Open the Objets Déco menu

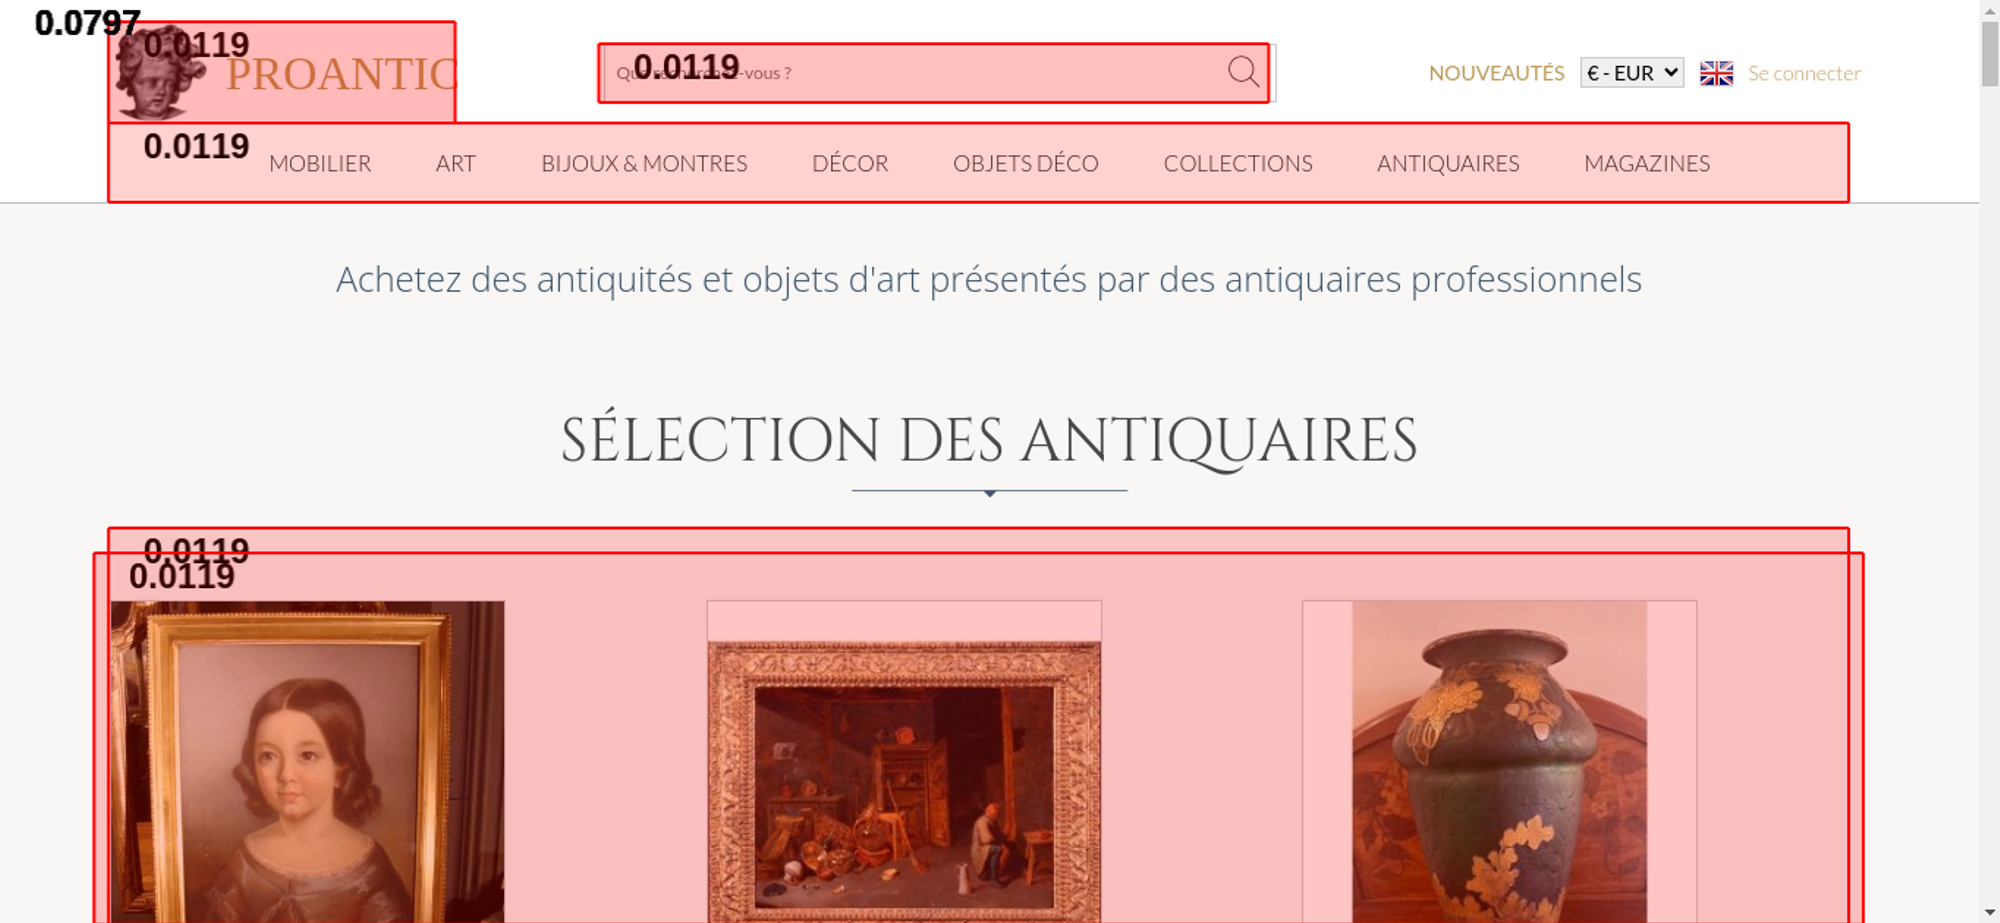[1026, 163]
